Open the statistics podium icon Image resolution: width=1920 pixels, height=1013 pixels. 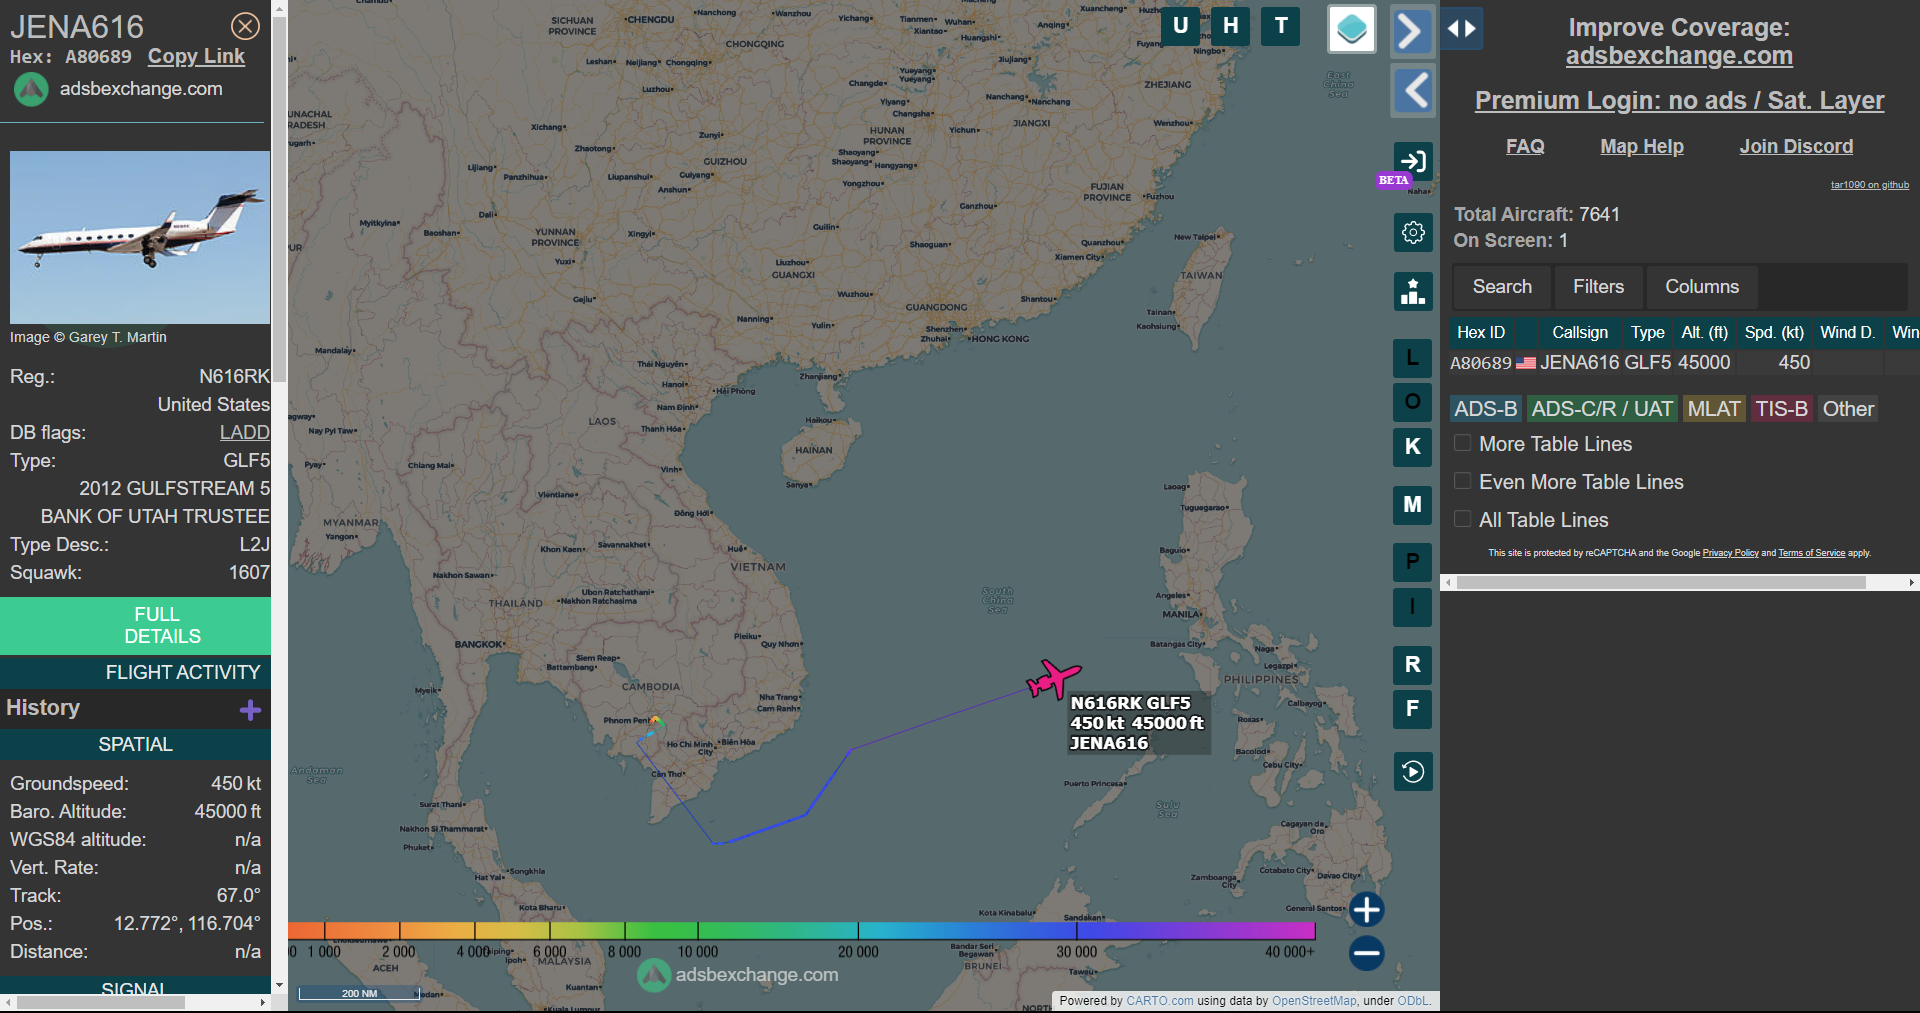(x=1413, y=291)
